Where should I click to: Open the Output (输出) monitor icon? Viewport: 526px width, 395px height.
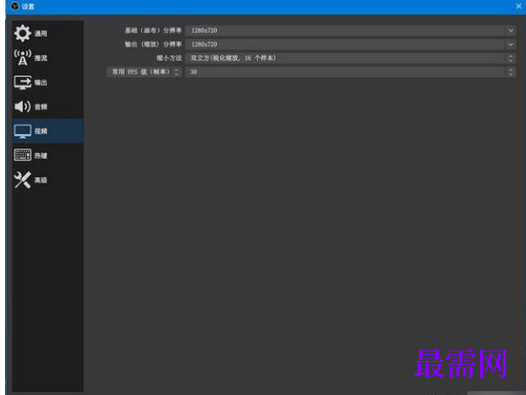pyautogui.click(x=22, y=82)
